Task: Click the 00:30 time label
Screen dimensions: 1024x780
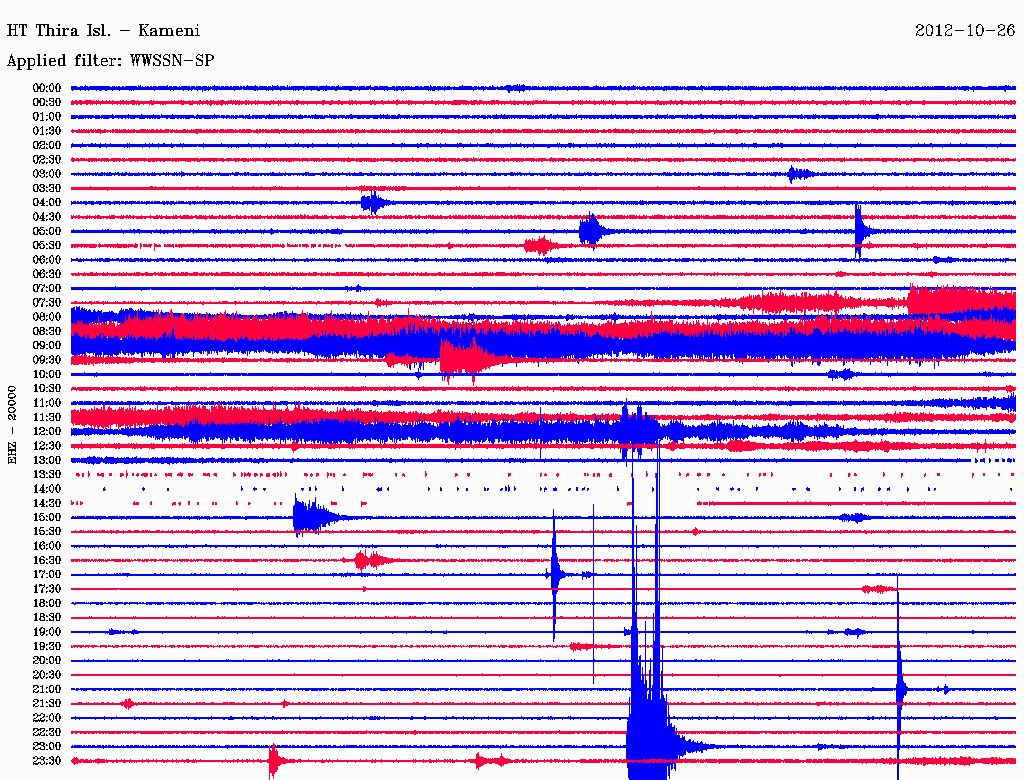Action: pos(47,103)
